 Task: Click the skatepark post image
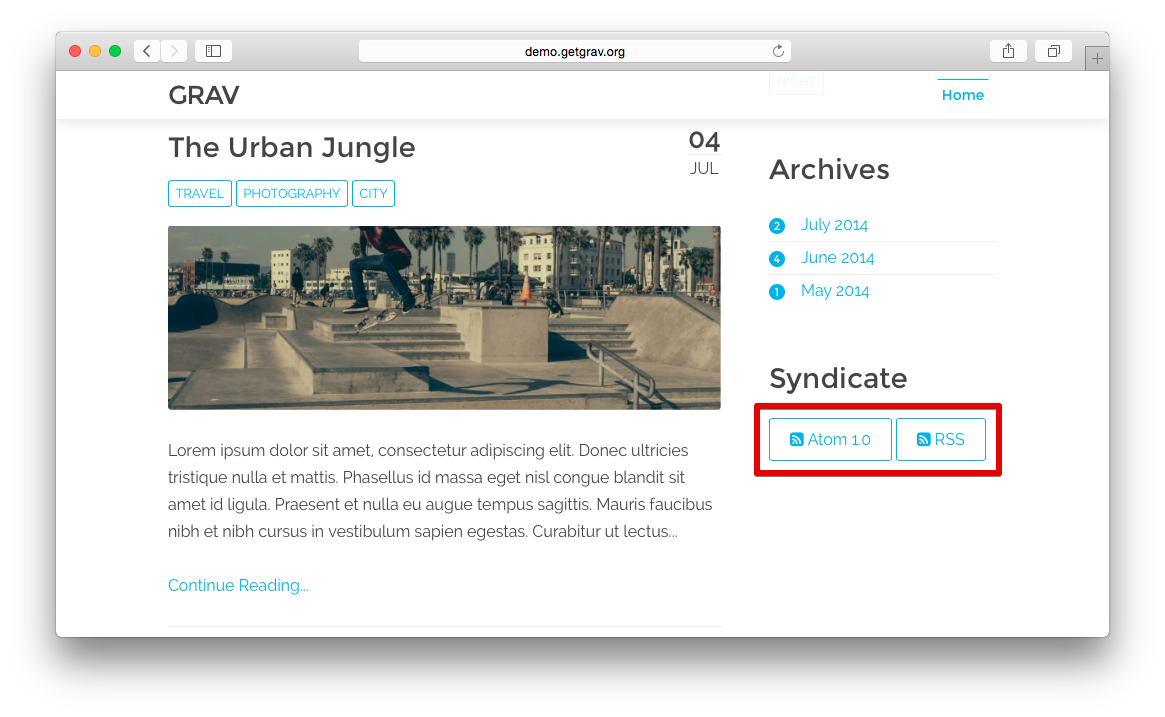pos(444,317)
